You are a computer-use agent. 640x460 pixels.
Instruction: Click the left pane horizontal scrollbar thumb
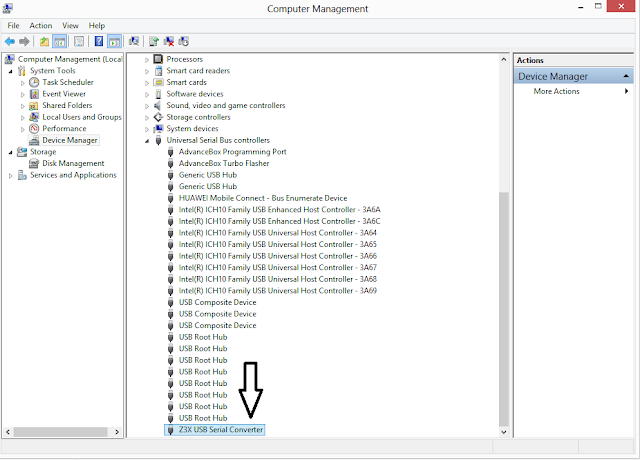tap(60, 432)
